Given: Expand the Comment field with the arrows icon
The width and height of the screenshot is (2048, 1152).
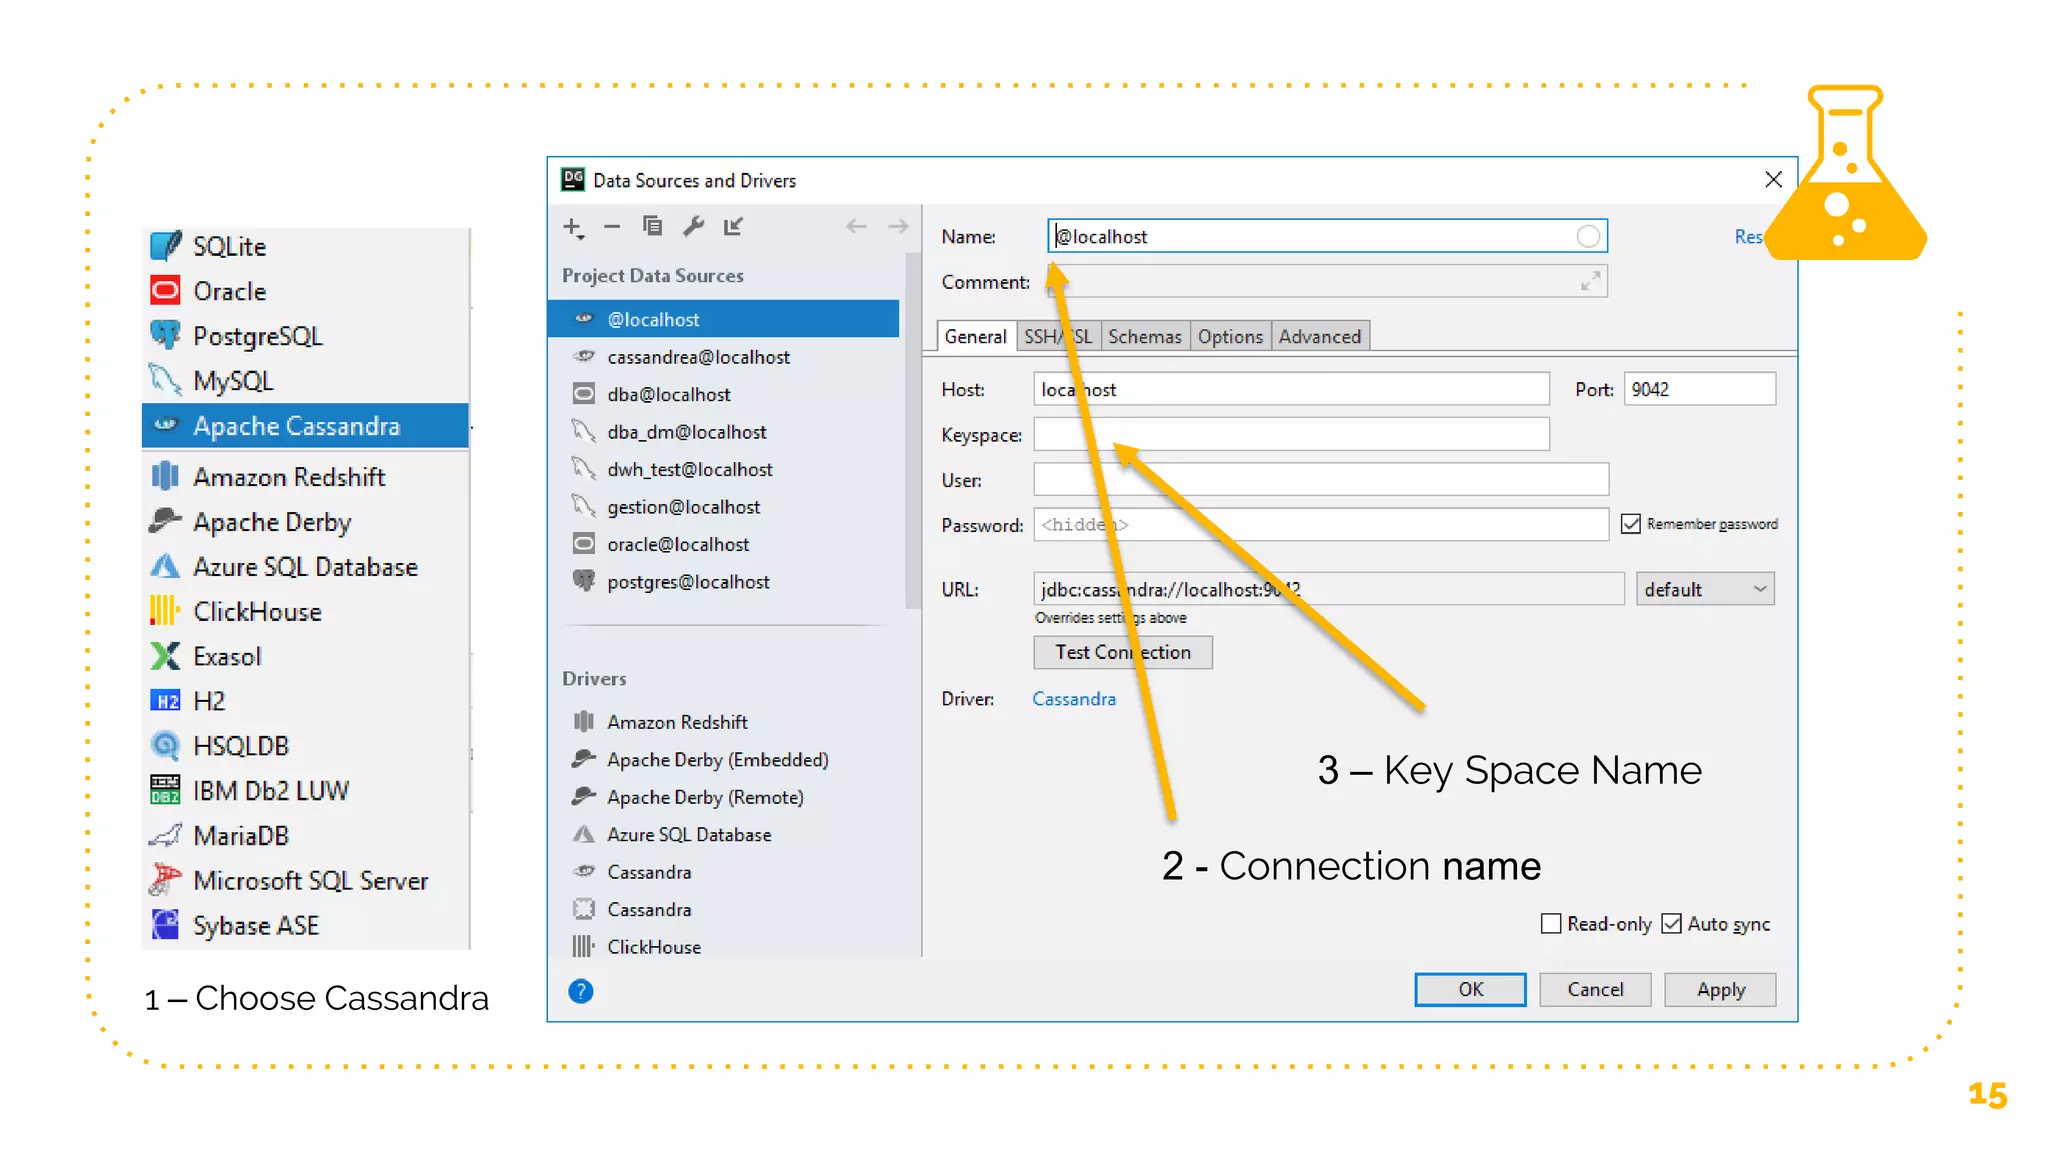Looking at the screenshot, I should 1590,281.
